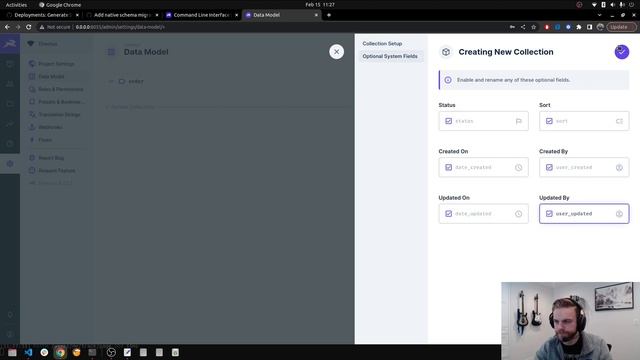Edit the status field name input

(484, 121)
